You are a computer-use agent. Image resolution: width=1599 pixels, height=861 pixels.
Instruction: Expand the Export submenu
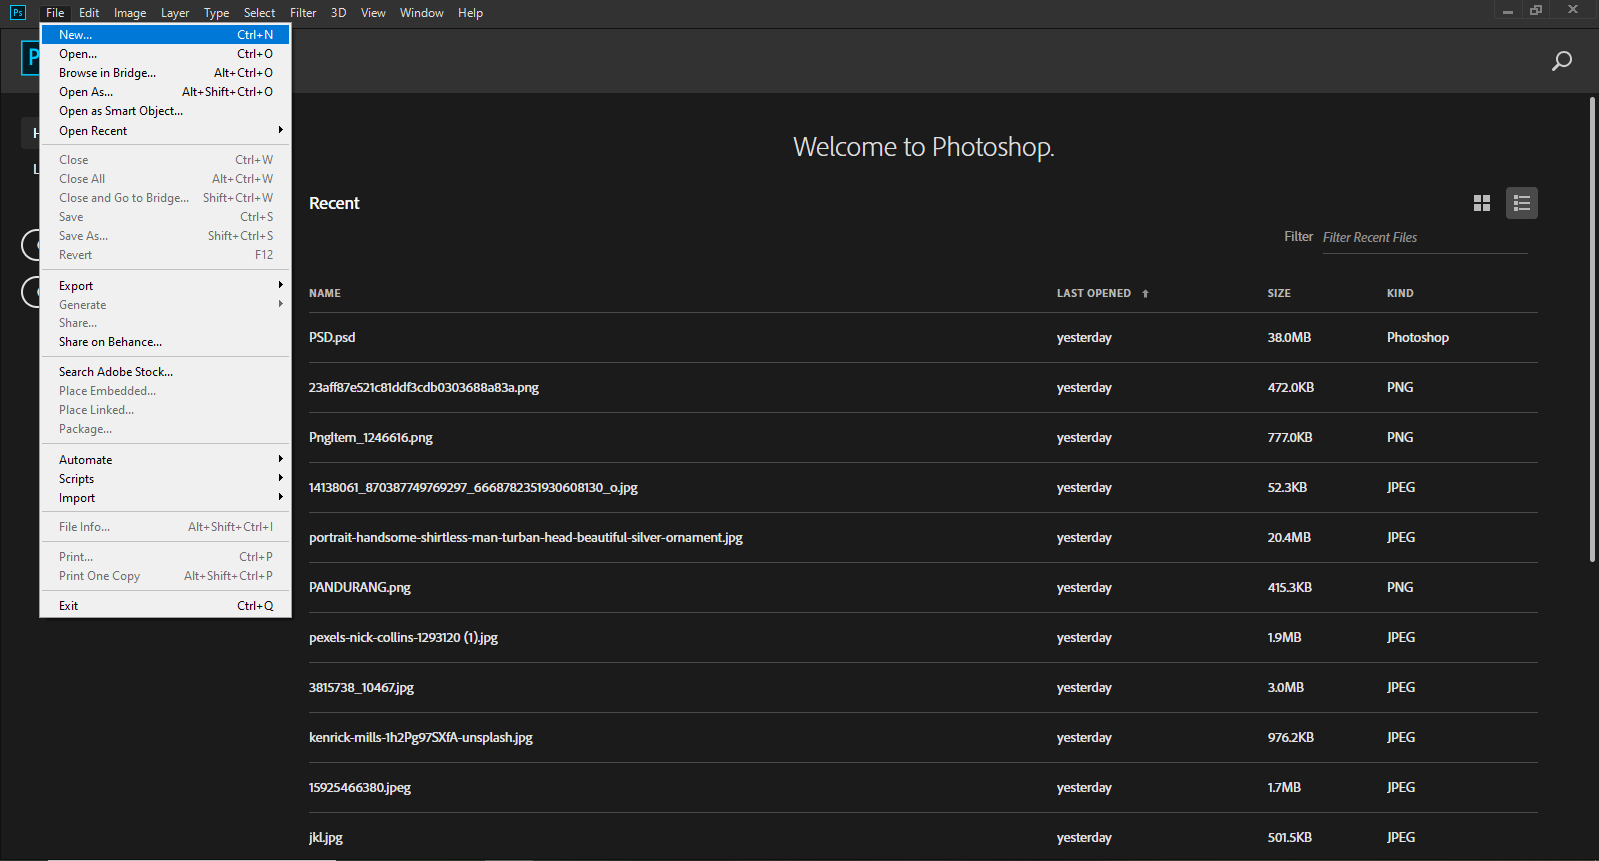[x=165, y=286]
